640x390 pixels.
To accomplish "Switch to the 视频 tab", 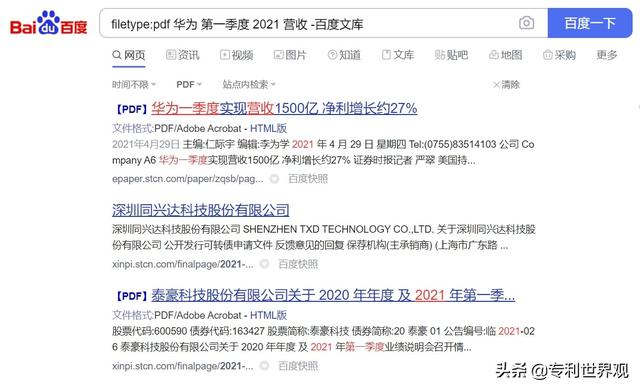I will [x=236, y=55].
